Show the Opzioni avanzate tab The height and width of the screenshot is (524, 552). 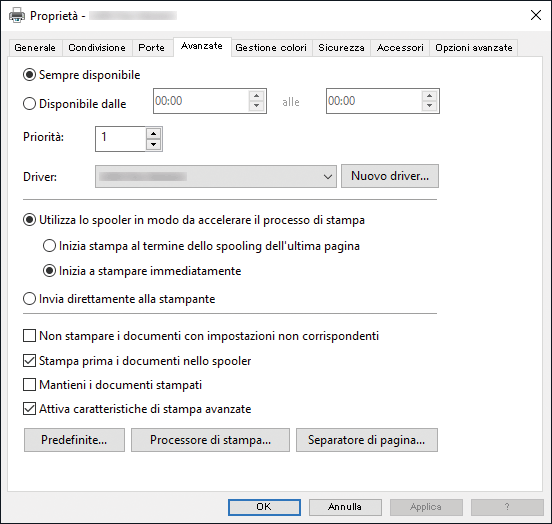473,48
